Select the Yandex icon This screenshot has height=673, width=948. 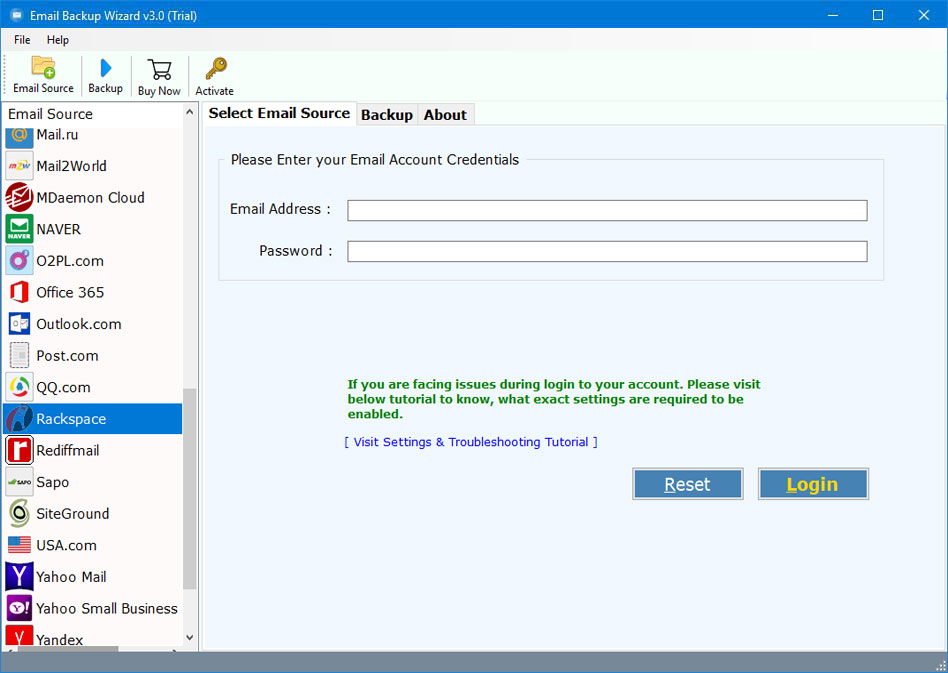19,636
